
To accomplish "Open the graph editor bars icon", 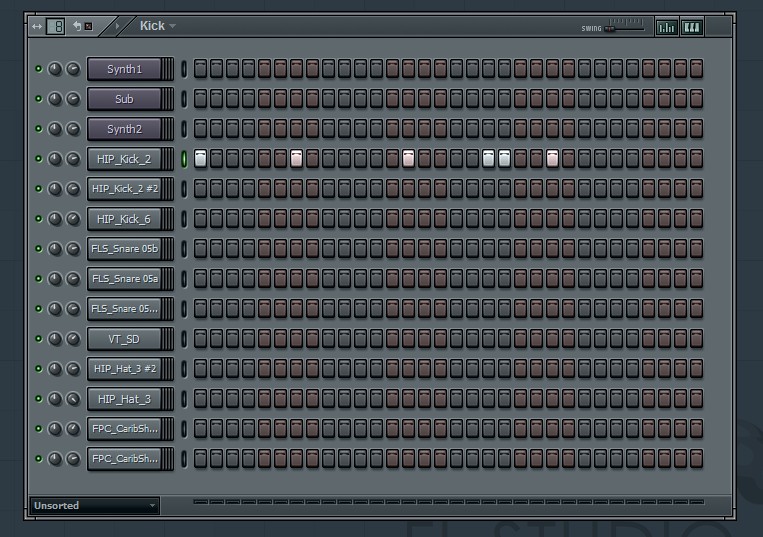I will pos(667,27).
